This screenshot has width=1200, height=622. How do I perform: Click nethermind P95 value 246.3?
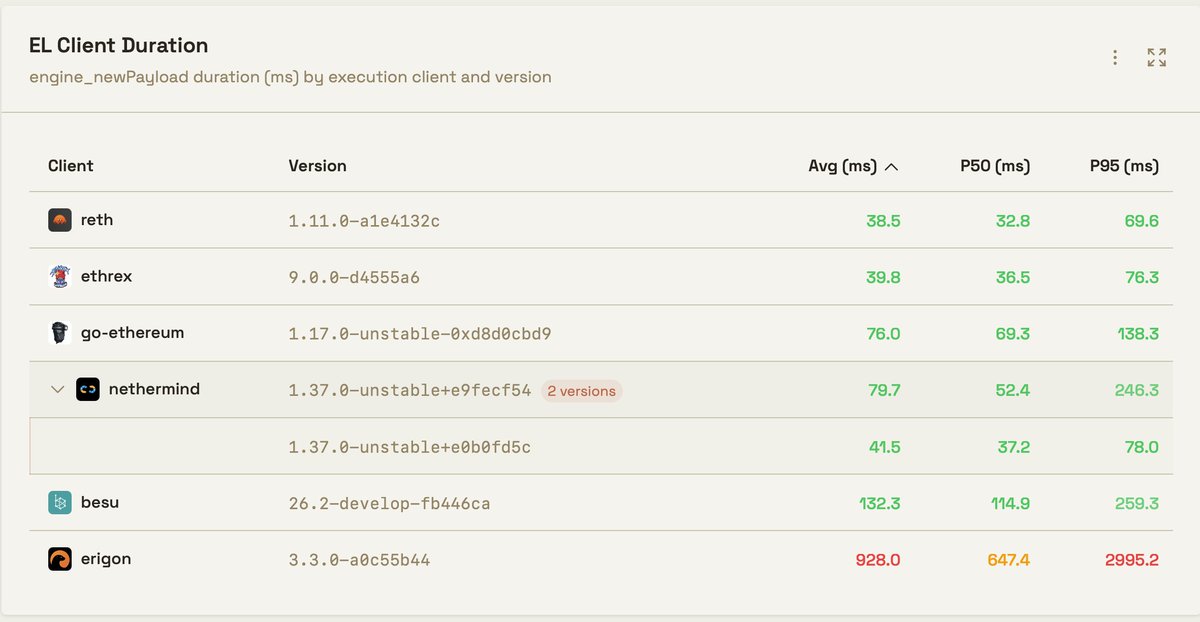pos(1137,390)
